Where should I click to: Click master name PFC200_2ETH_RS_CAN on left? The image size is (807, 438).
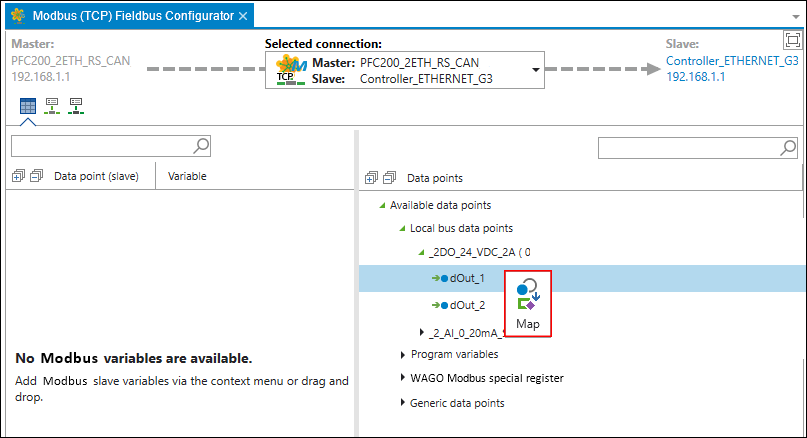[71, 61]
